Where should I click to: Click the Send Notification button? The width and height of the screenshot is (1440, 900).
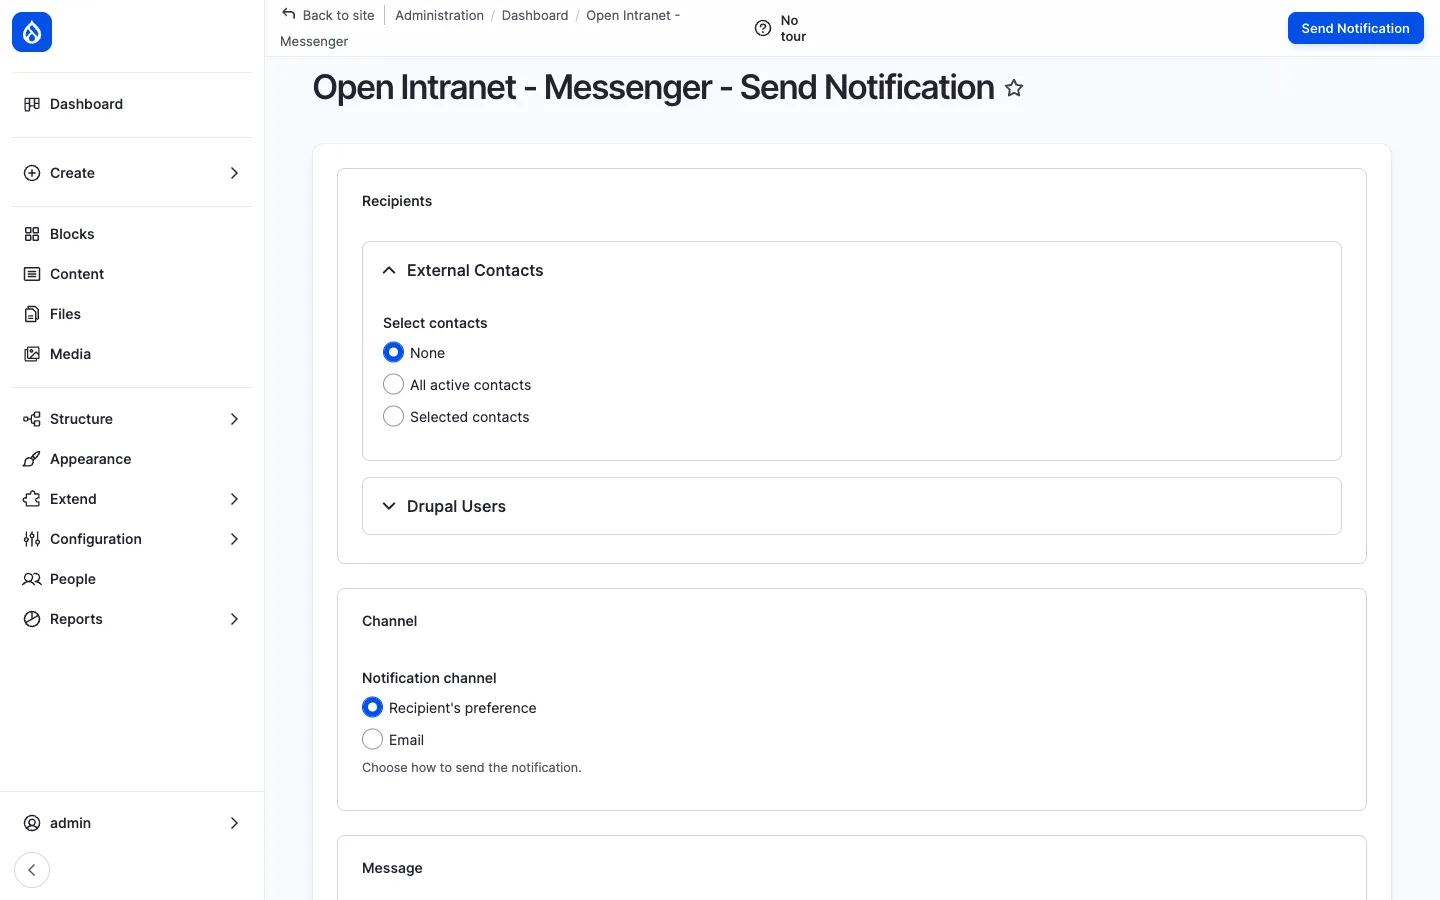(1355, 28)
